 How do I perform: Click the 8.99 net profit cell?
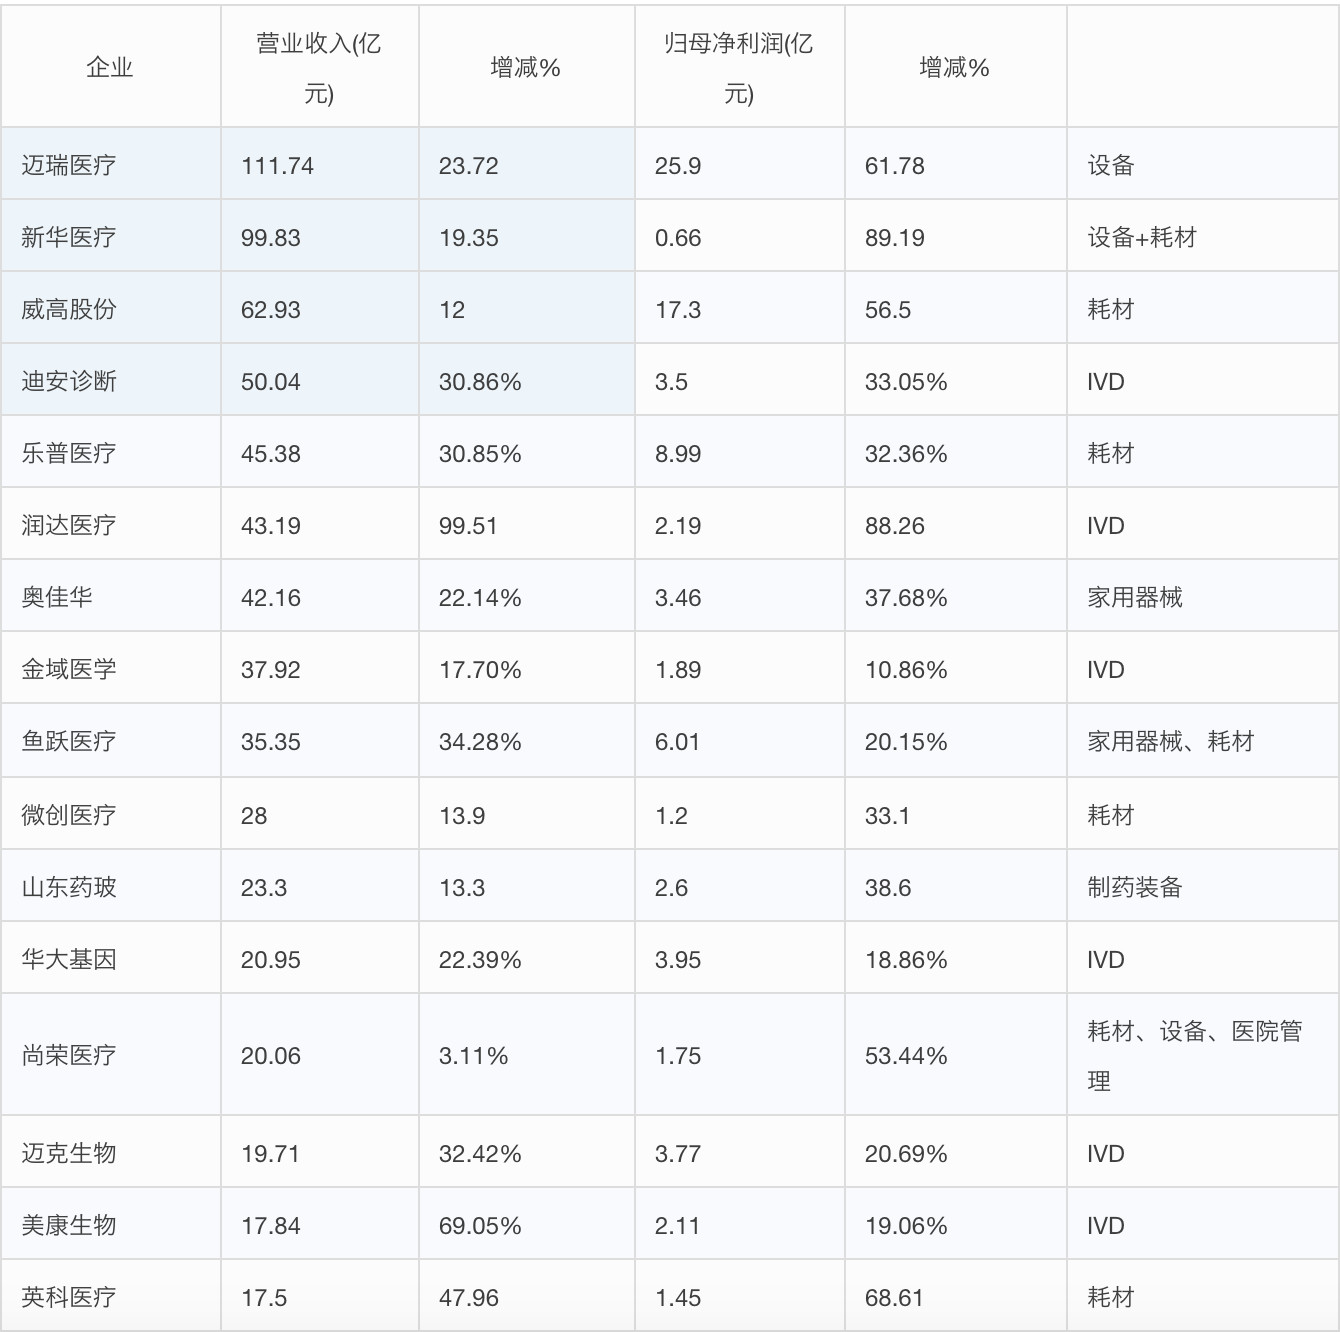(740, 452)
